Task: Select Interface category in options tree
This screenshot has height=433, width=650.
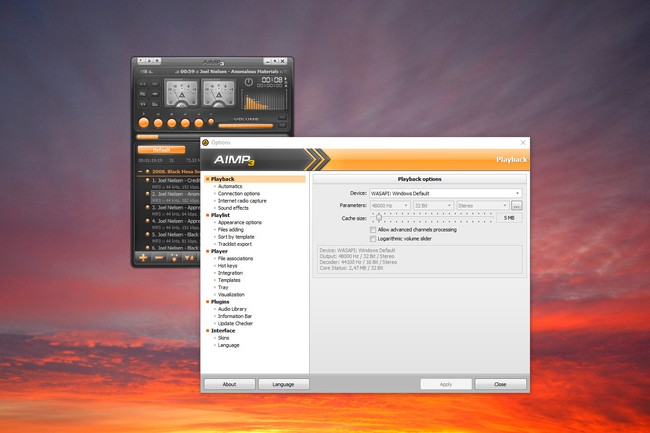Action: tap(223, 331)
